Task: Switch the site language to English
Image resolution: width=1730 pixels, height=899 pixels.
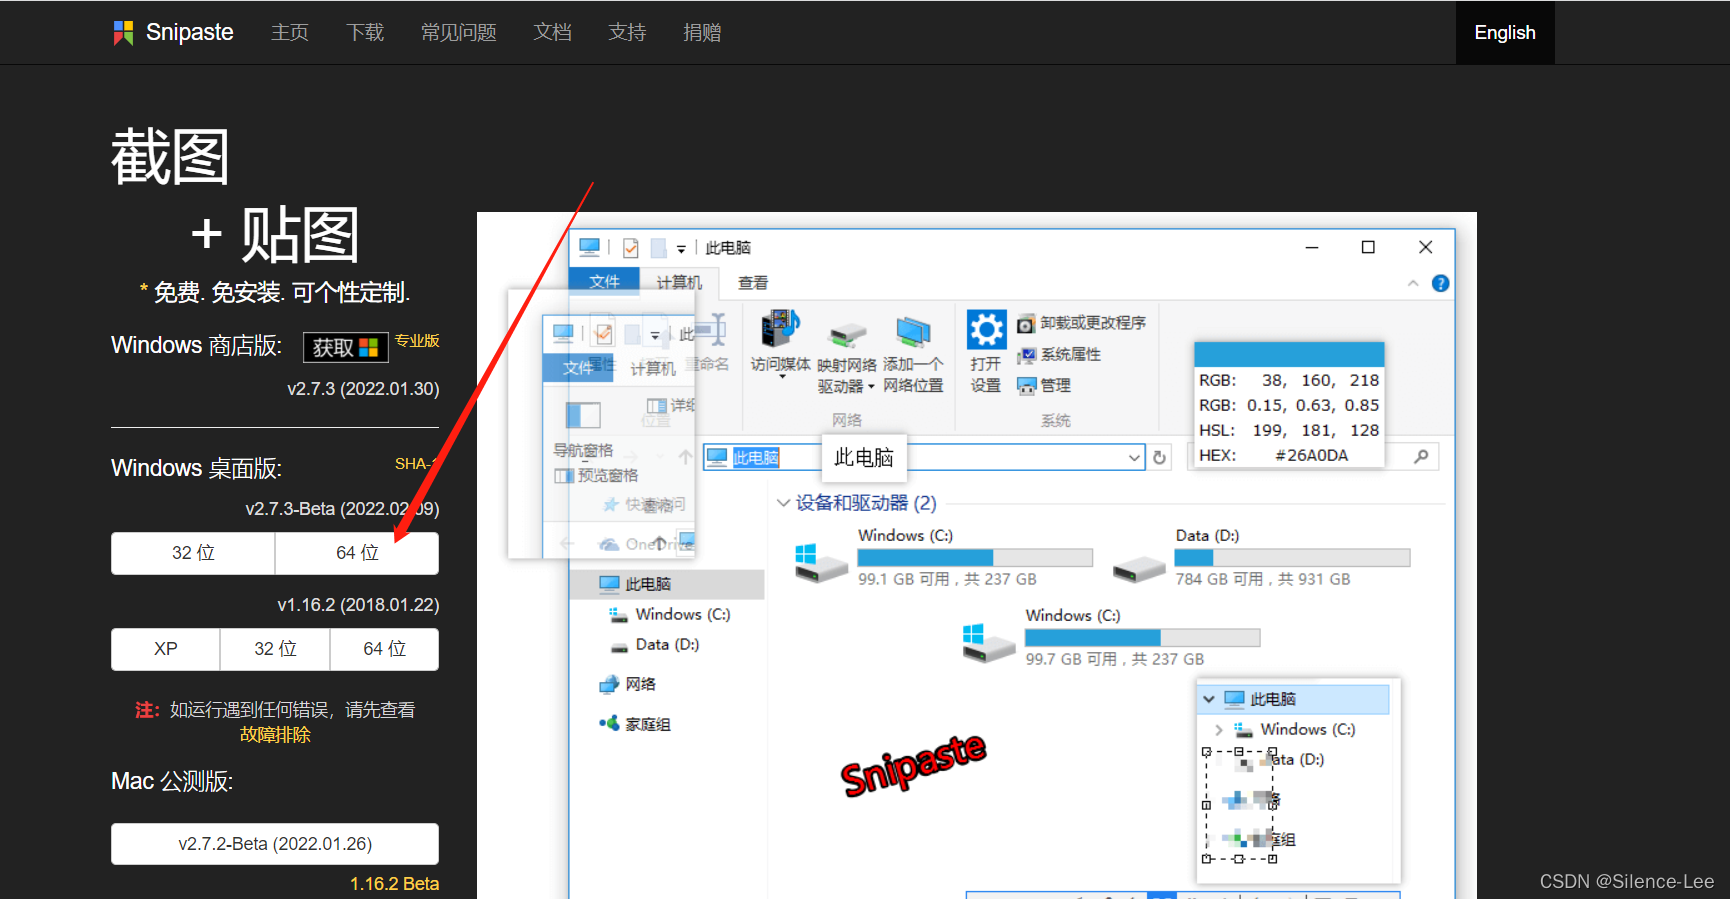Action: (x=1505, y=33)
